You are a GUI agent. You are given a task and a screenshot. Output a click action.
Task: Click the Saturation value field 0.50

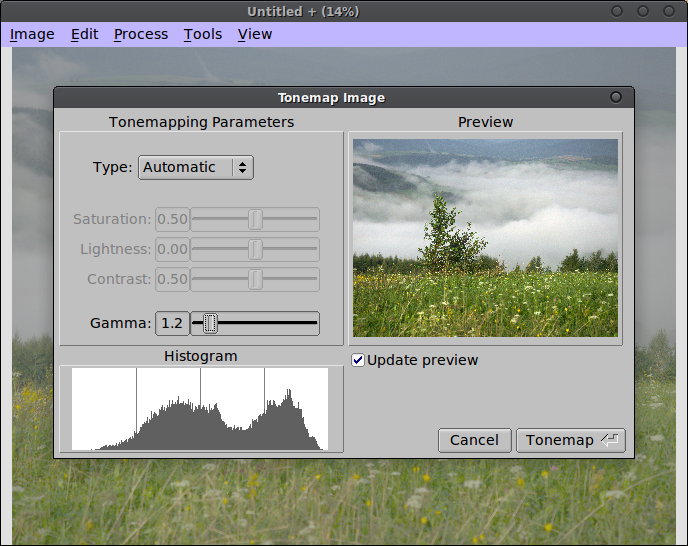(x=172, y=219)
